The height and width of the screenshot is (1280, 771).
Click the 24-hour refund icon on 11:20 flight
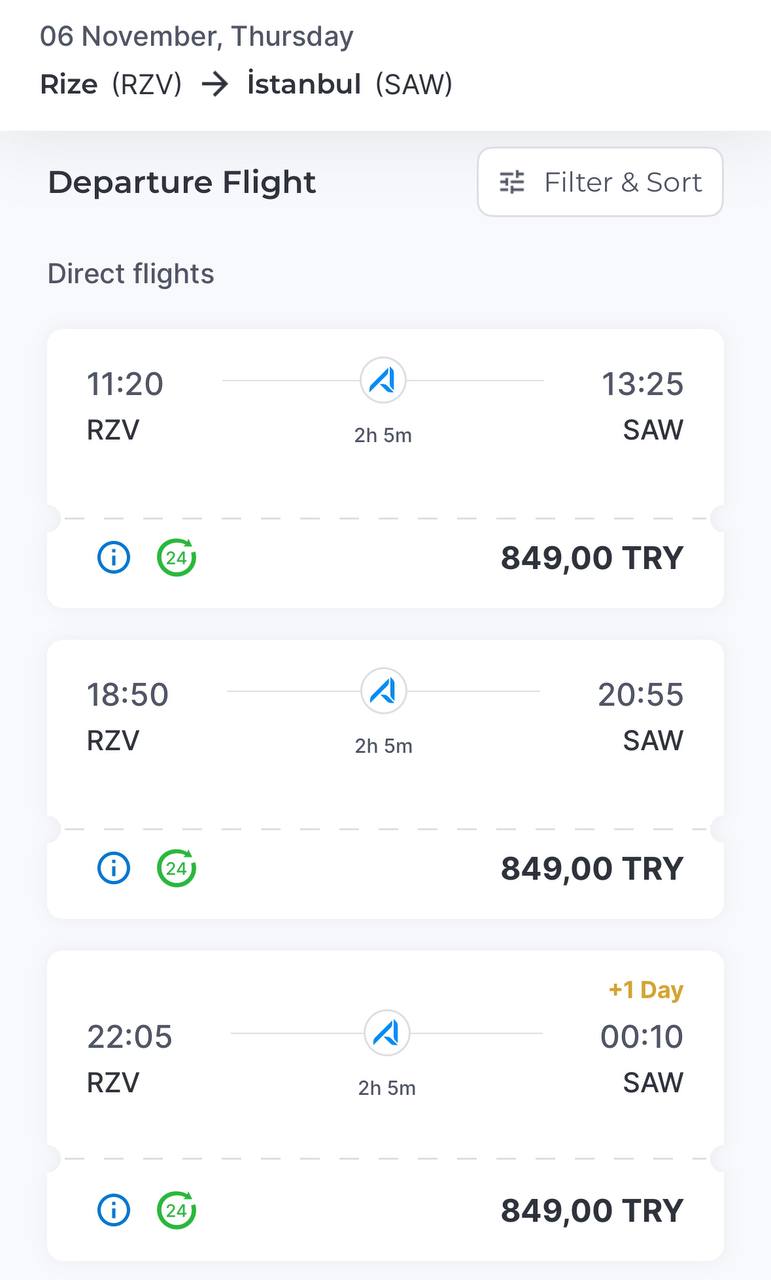click(177, 557)
